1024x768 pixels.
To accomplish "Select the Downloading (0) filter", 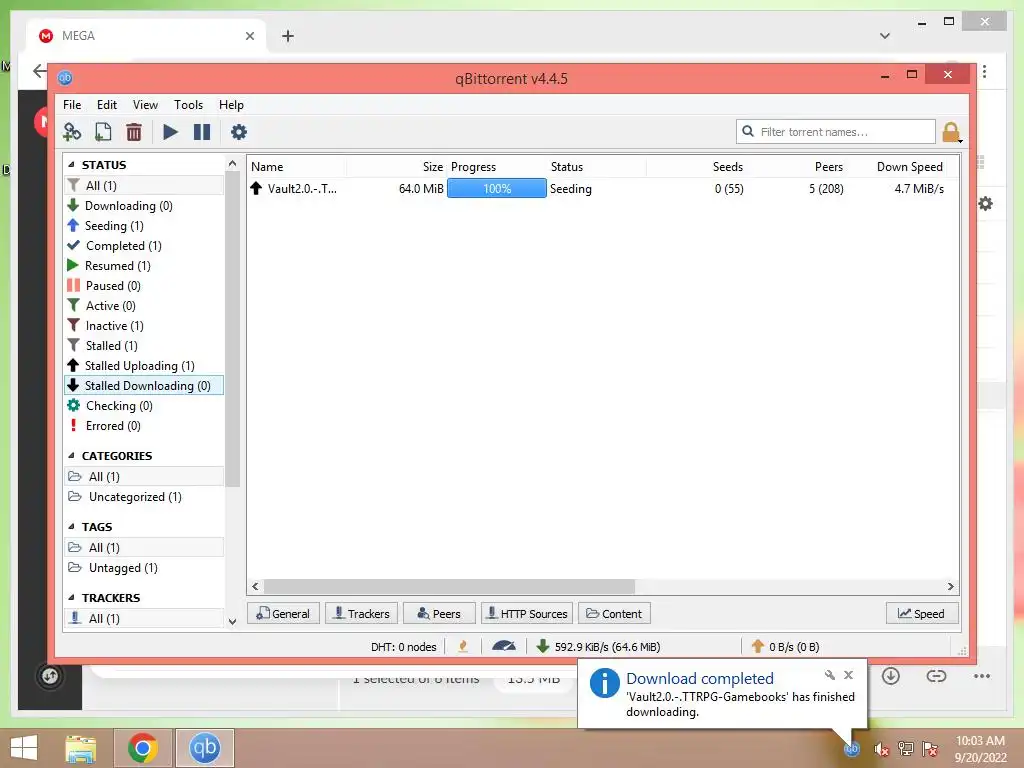I will [x=144, y=206].
